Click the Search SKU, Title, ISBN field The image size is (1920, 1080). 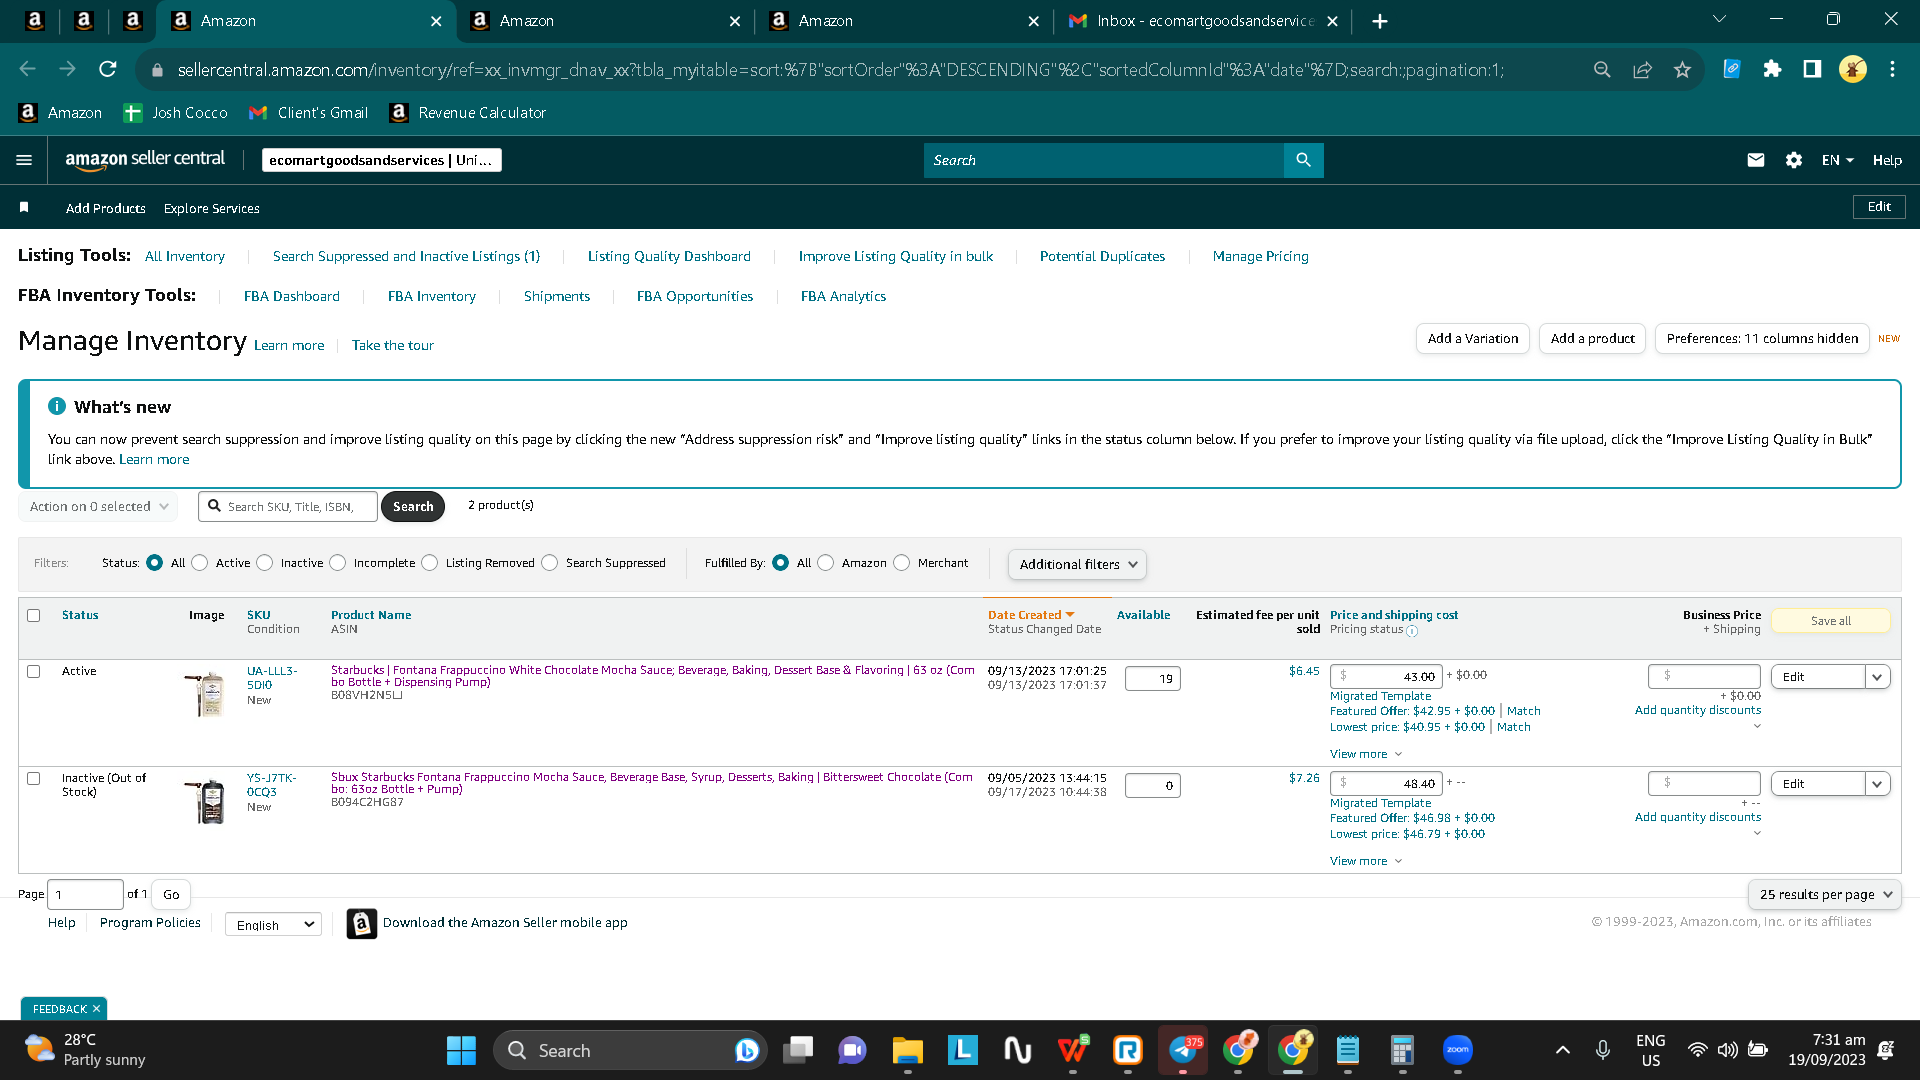288,507
